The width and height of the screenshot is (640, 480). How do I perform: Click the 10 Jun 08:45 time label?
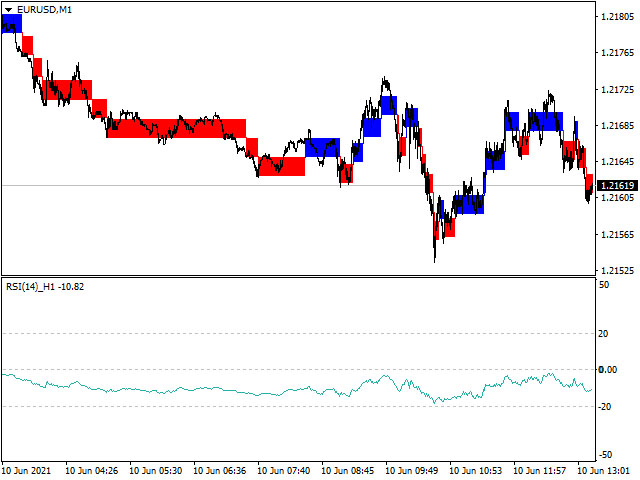click(348, 471)
